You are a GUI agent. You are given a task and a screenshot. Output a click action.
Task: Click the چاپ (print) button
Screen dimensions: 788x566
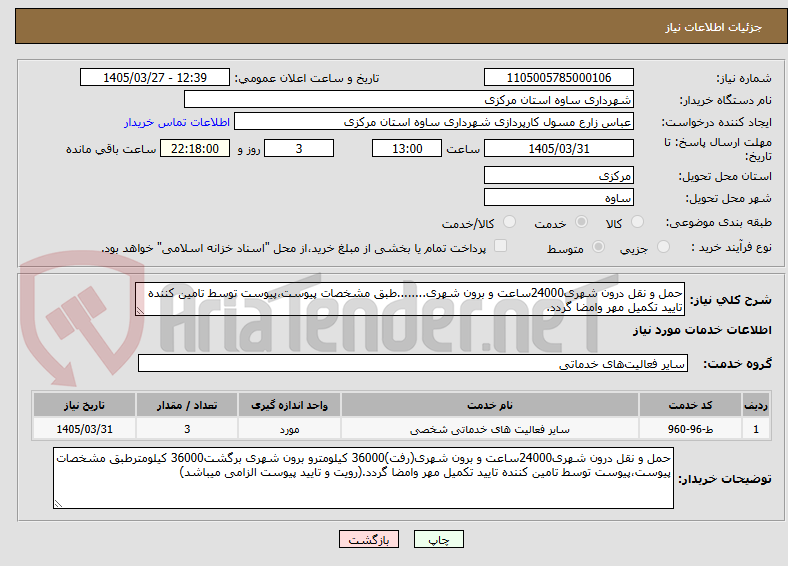[438, 539]
